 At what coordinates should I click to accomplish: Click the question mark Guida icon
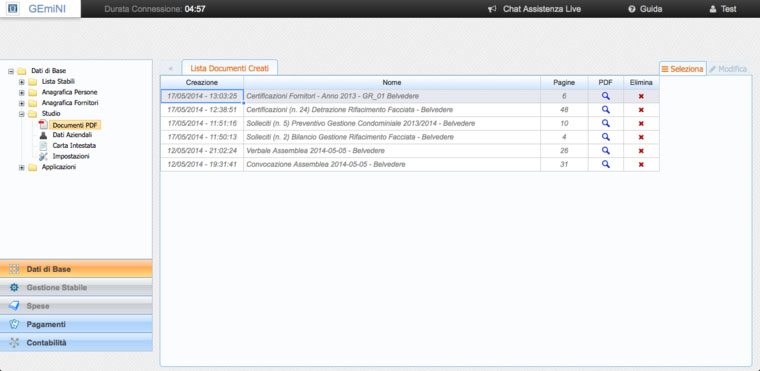click(x=632, y=9)
